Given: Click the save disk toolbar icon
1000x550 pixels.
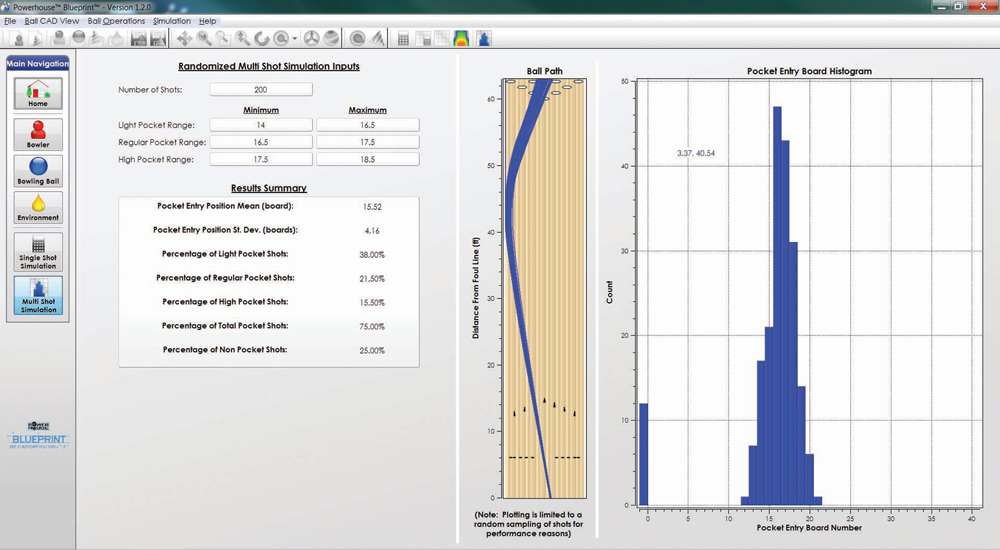Looking at the screenshot, I should (x=138, y=39).
